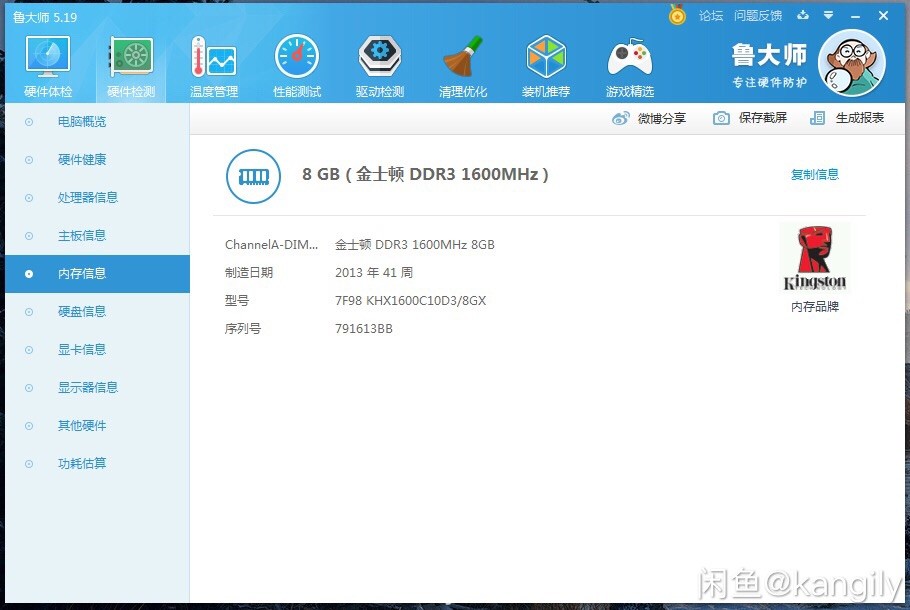Open the 问题反馈 feedback link
The image size is (910, 610).
[x=758, y=16]
